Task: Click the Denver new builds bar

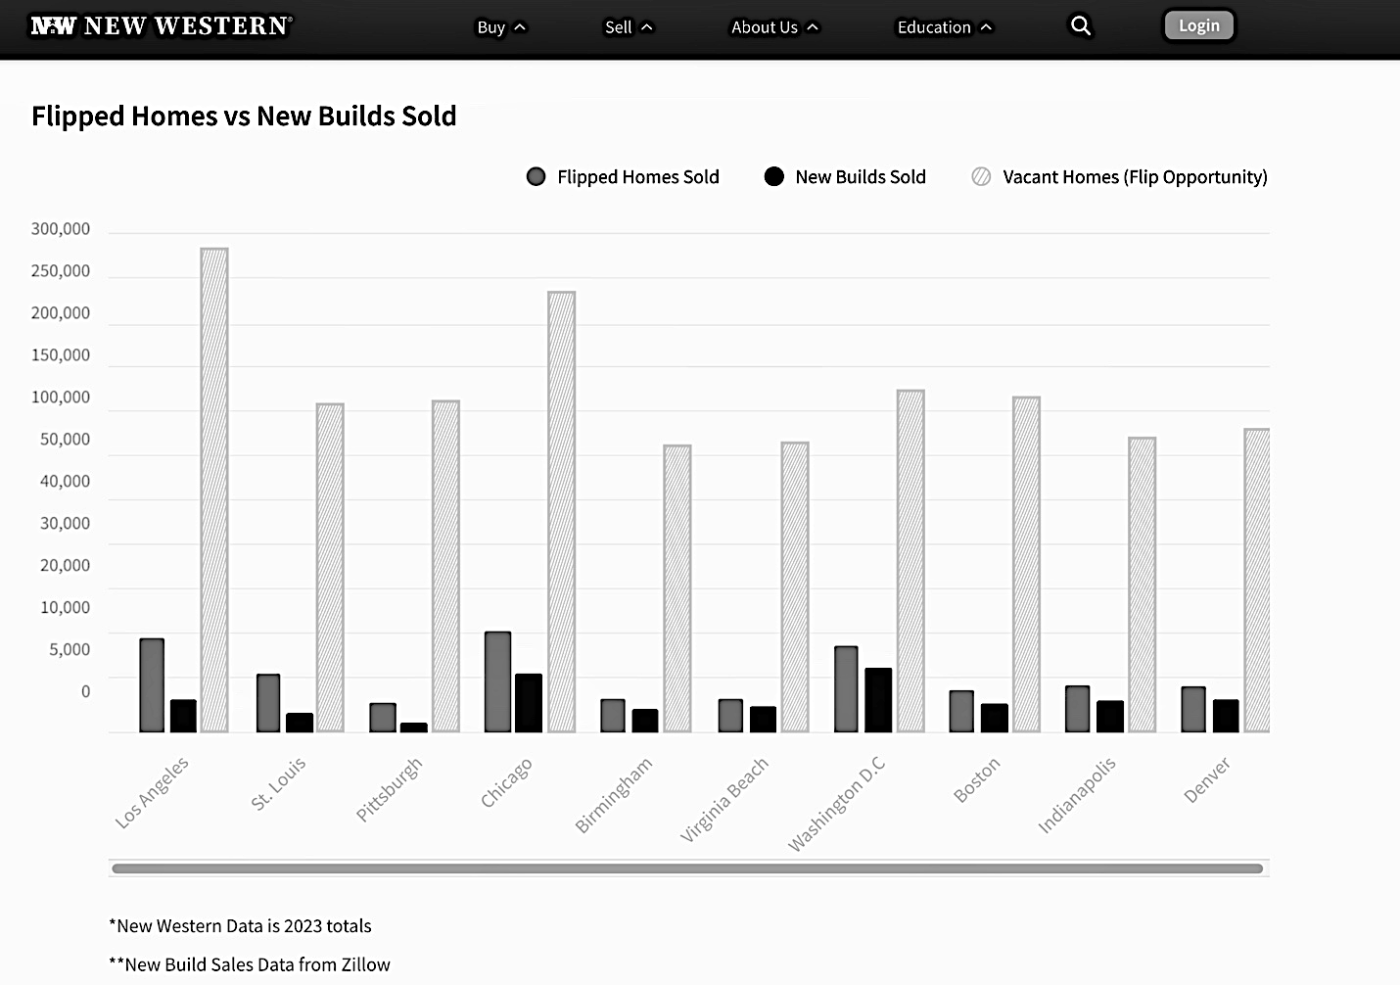Action: tap(1225, 716)
